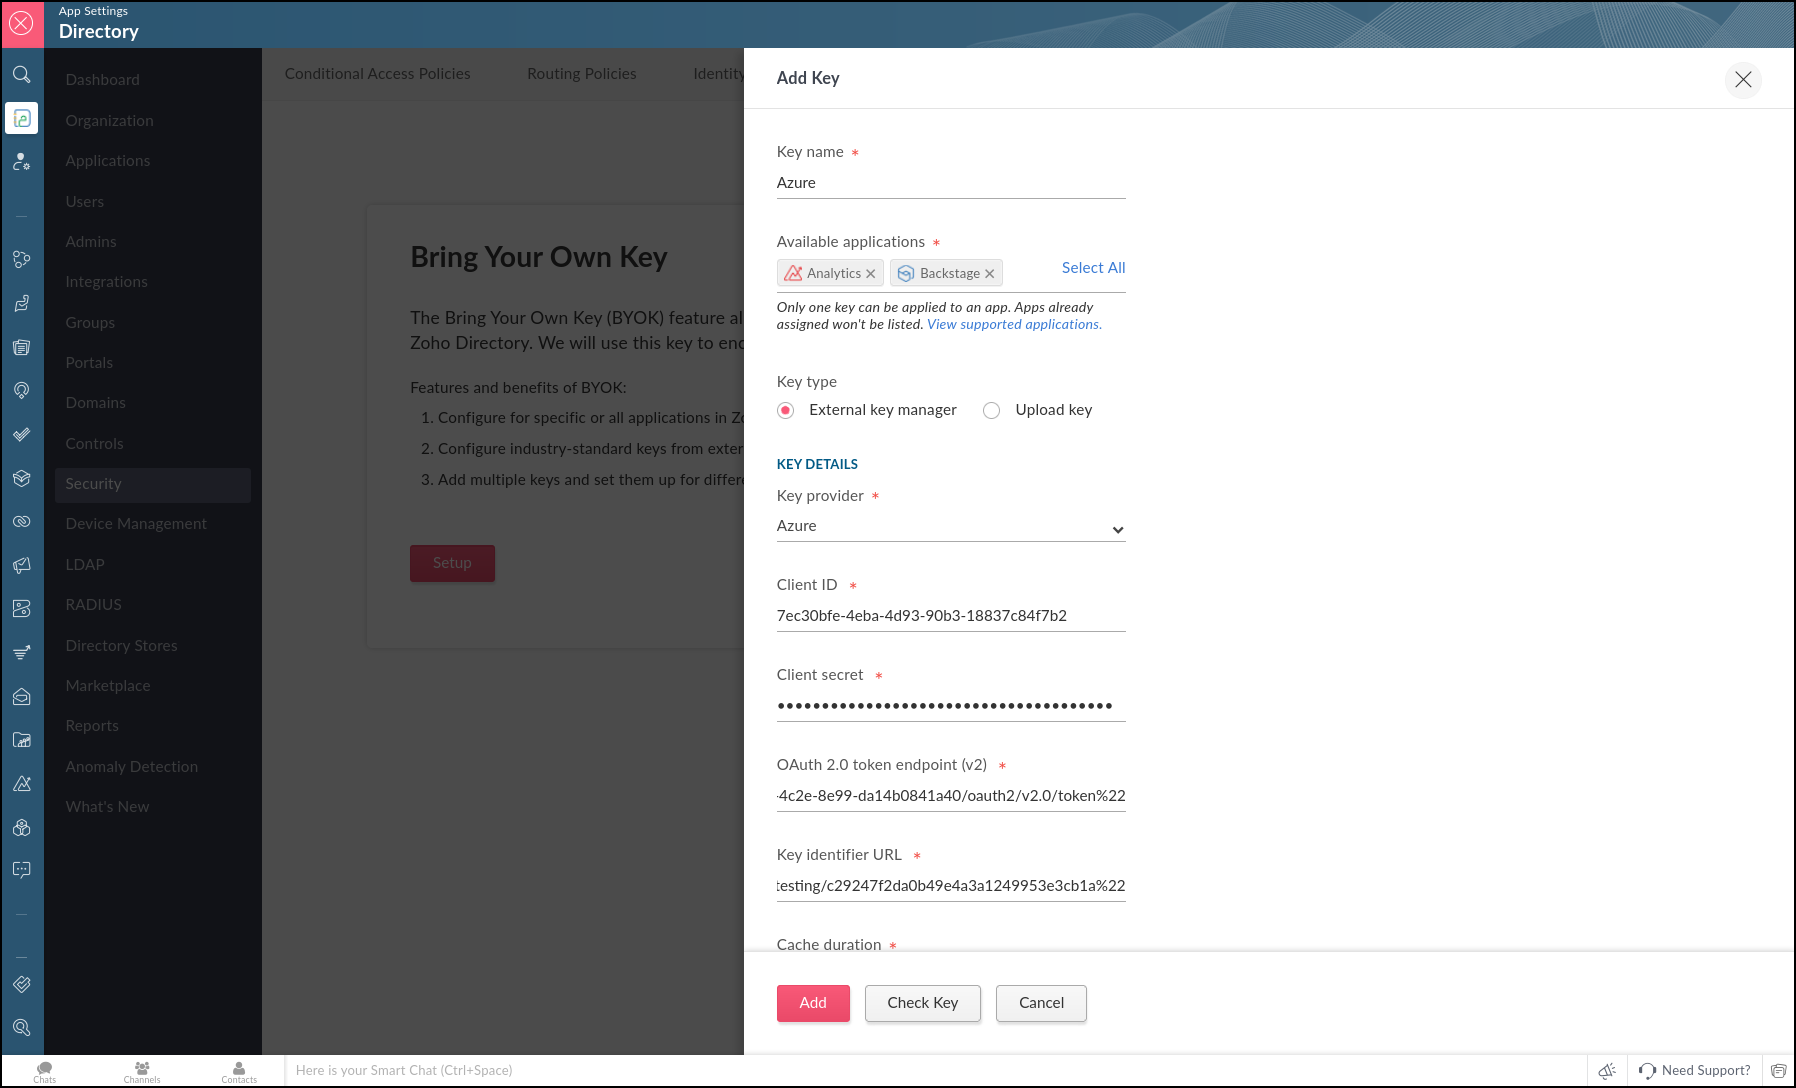Open the megaphone app icon

tap(22, 565)
